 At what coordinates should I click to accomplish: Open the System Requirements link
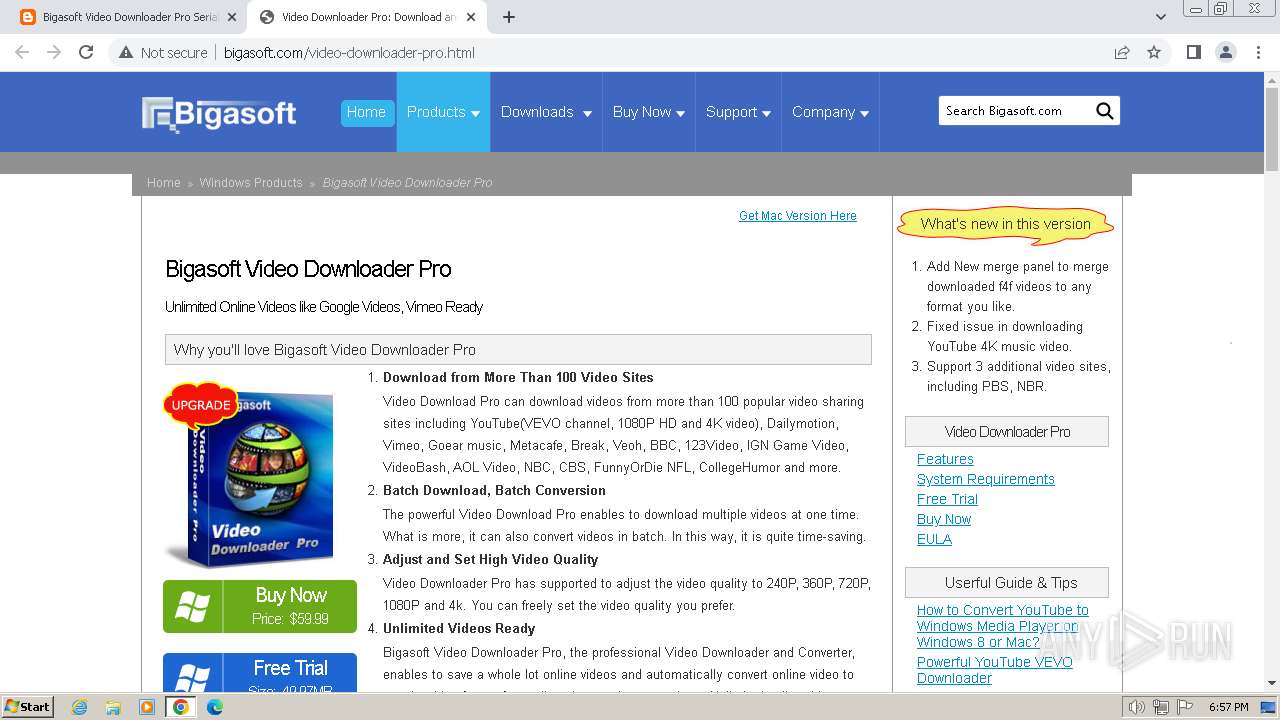[986, 479]
